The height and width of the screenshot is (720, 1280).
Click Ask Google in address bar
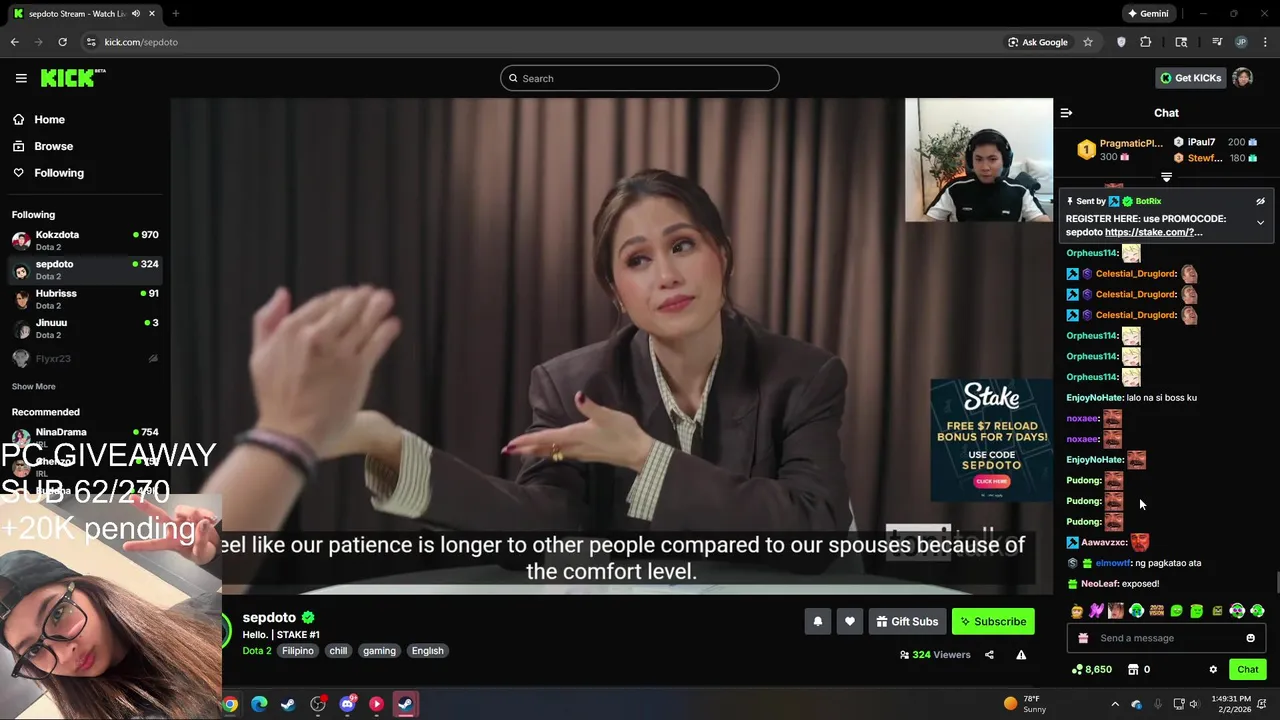tap(1037, 42)
